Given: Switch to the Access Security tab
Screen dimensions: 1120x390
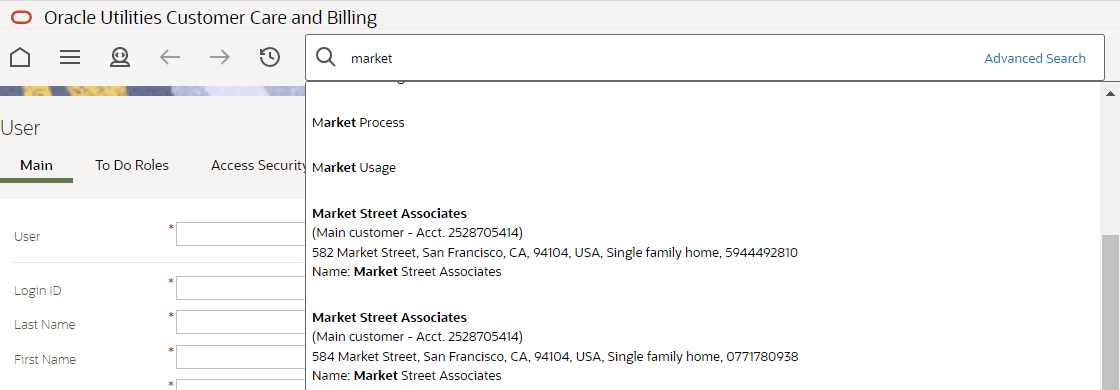Looking at the screenshot, I should [259, 166].
